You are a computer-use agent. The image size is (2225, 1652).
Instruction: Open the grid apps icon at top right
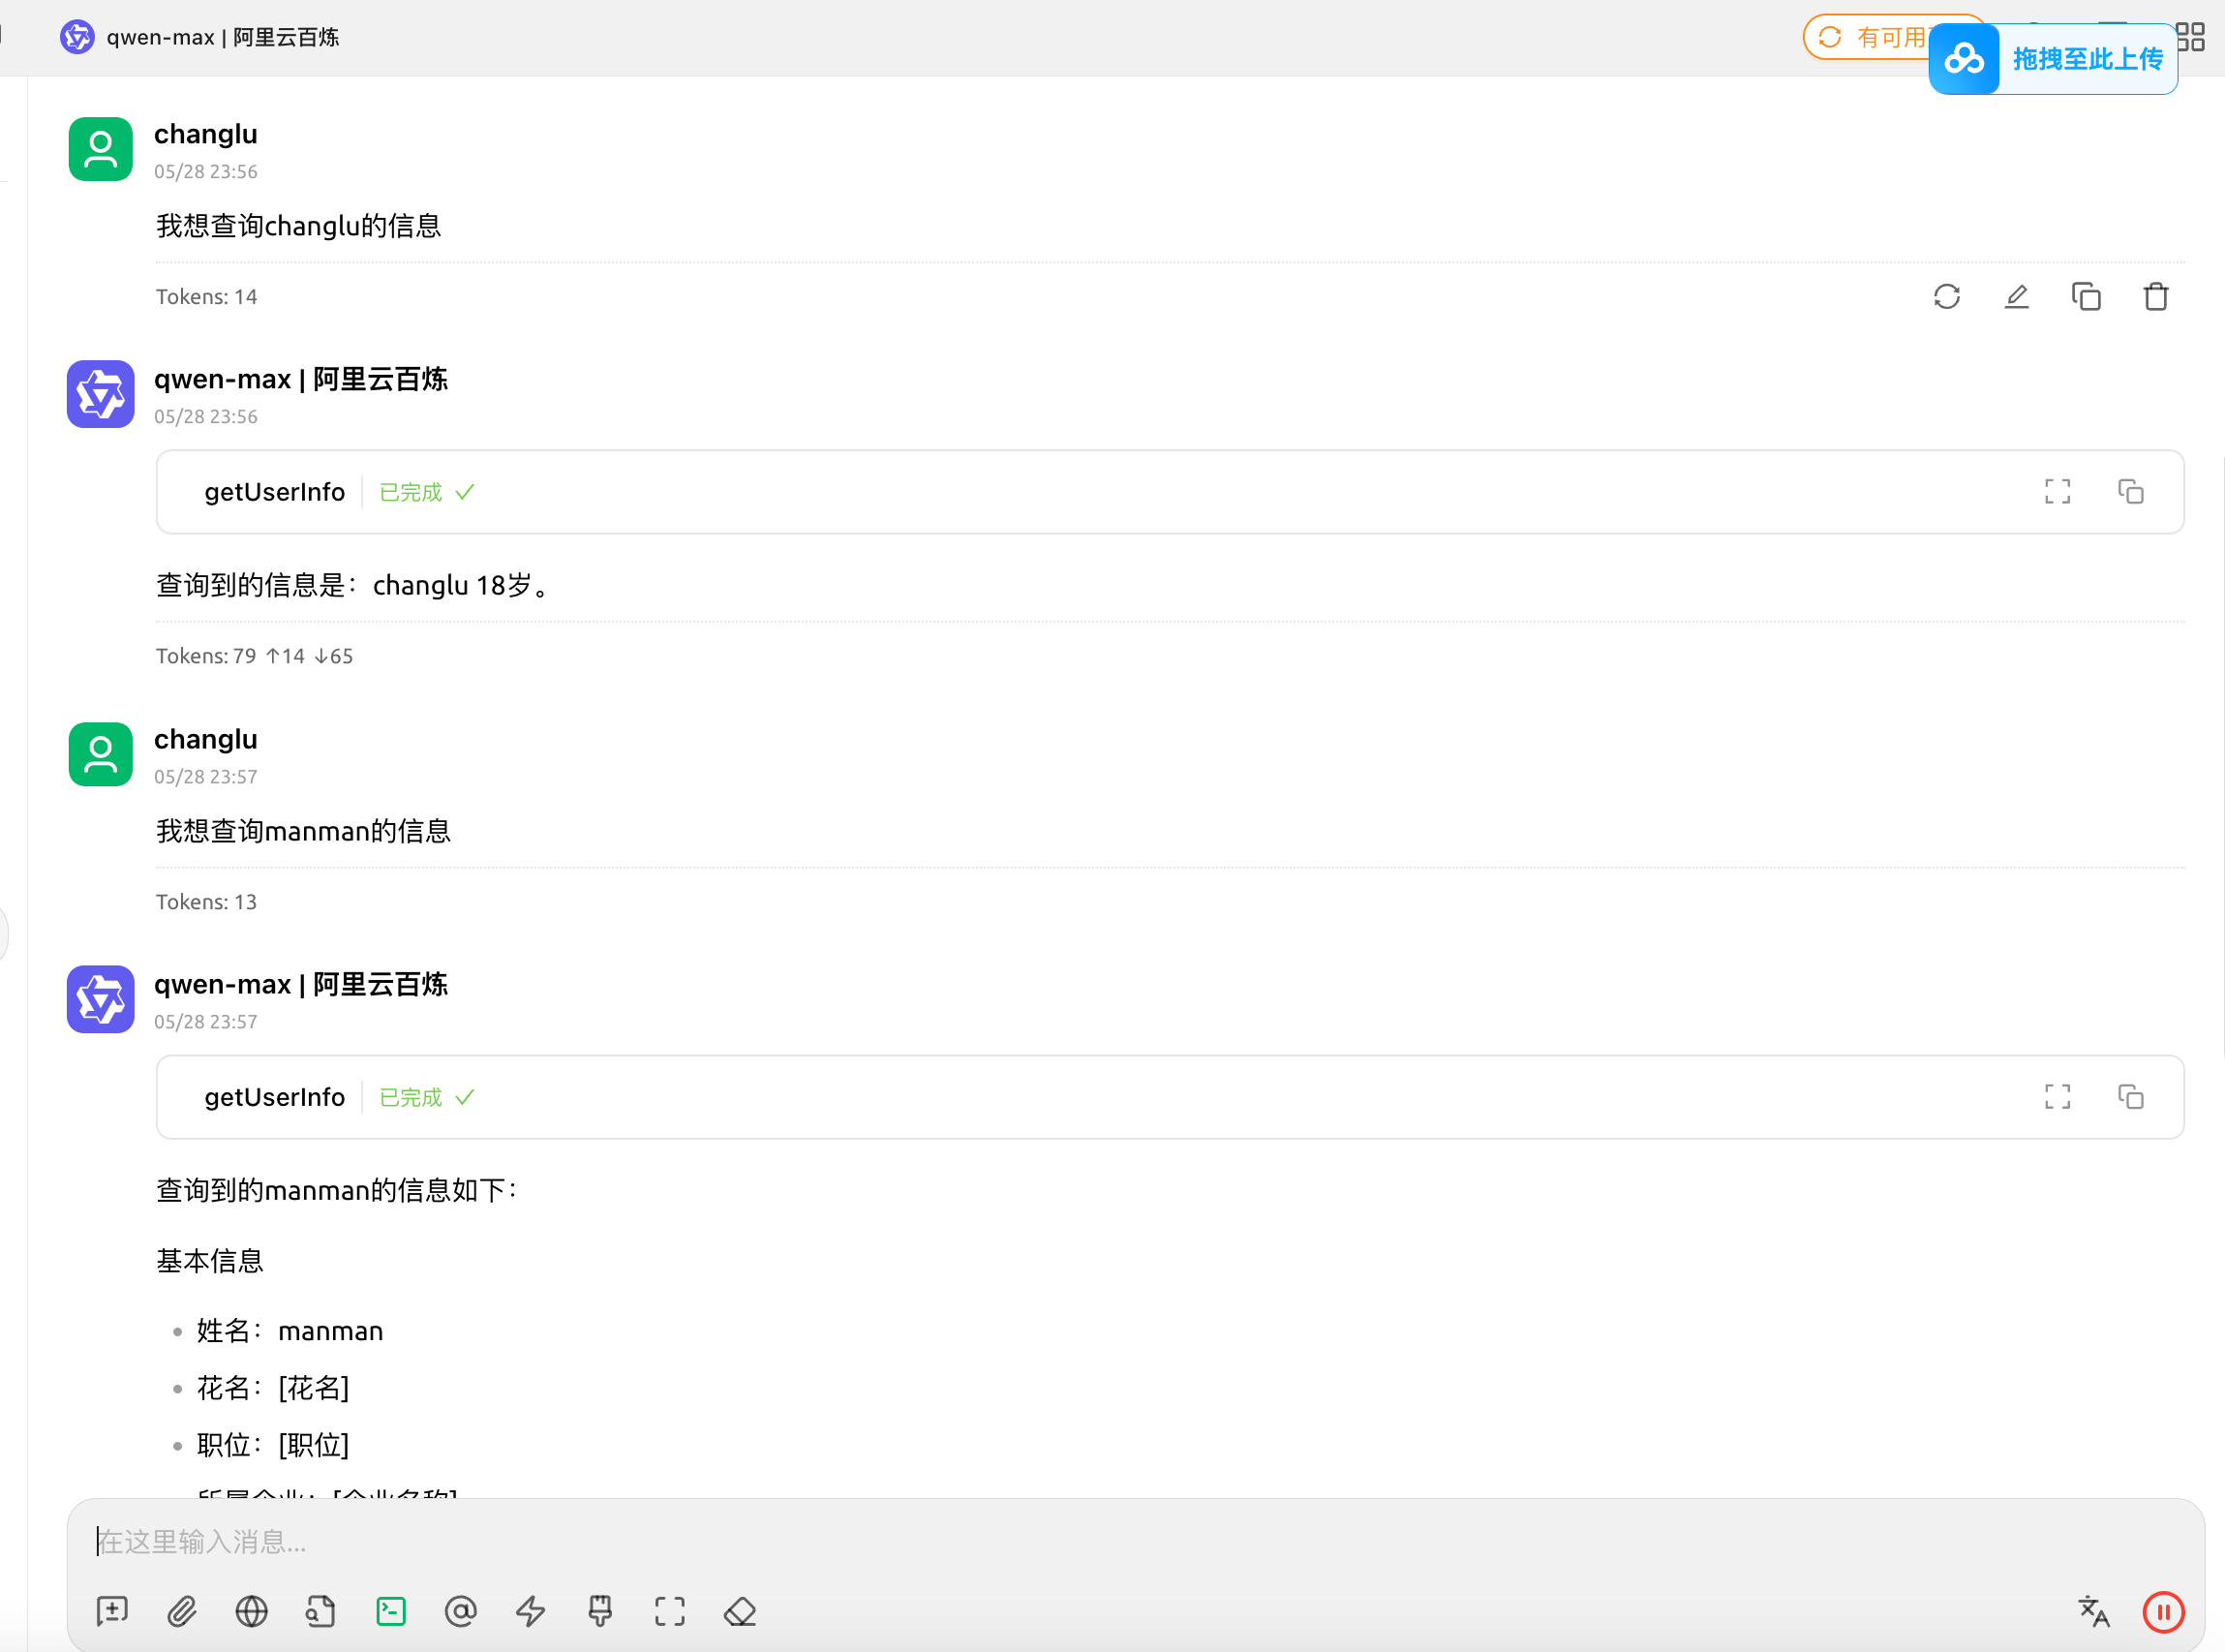(2190, 37)
